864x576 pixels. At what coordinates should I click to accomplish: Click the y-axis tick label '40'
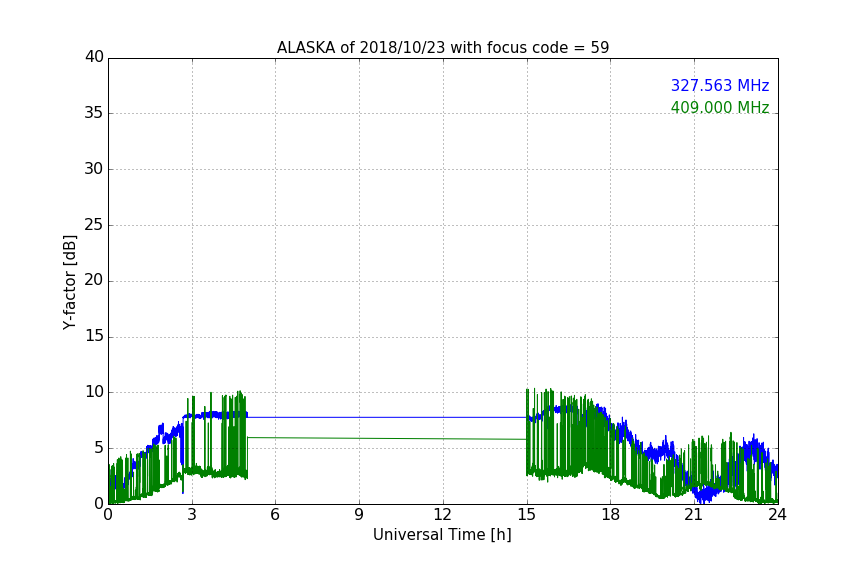coord(94,57)
